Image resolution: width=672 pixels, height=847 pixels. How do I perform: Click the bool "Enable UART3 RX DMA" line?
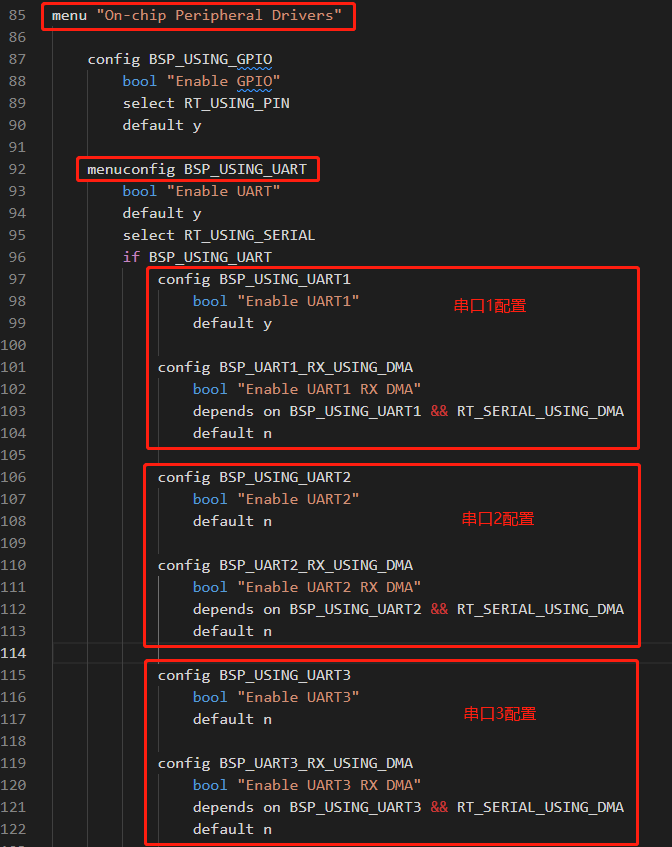[x=307, y=785]
